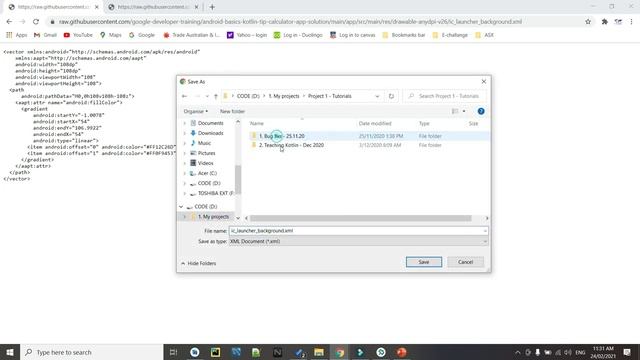Refresh the Save As folder view
Screen dimensions: 640x360
point(391,96)
